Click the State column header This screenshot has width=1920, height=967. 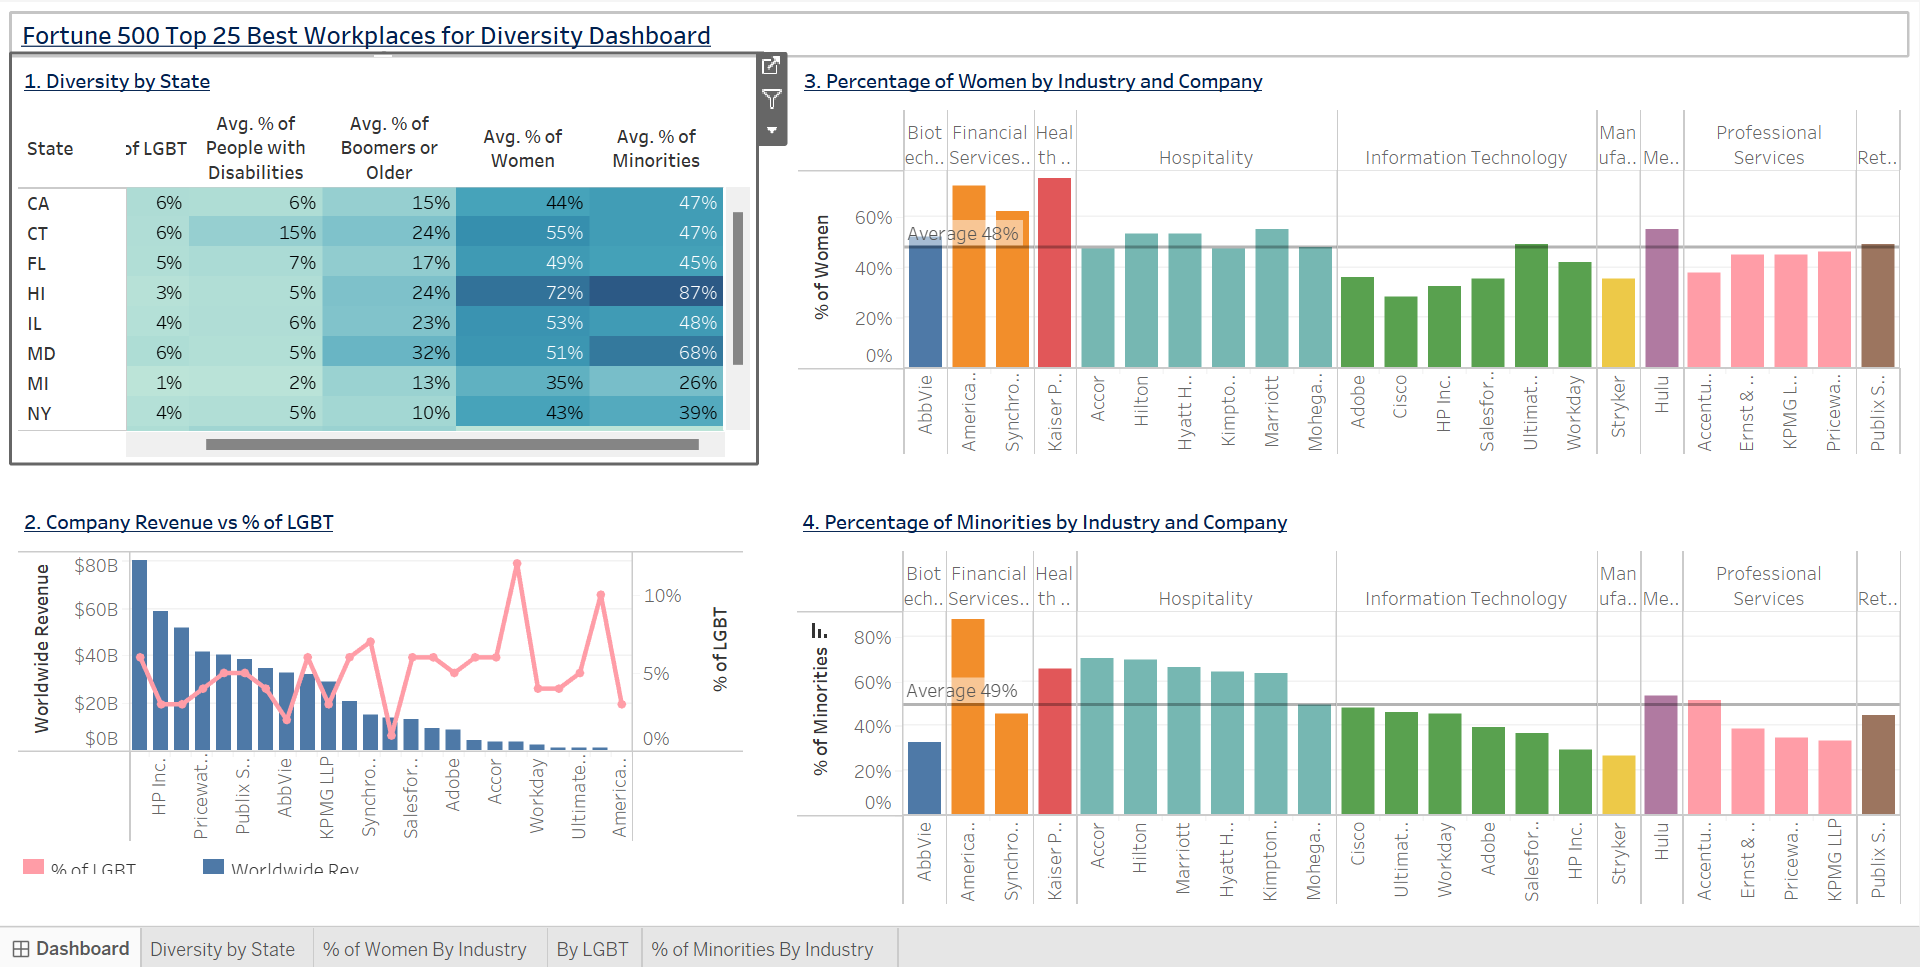[x=50, y=148]
